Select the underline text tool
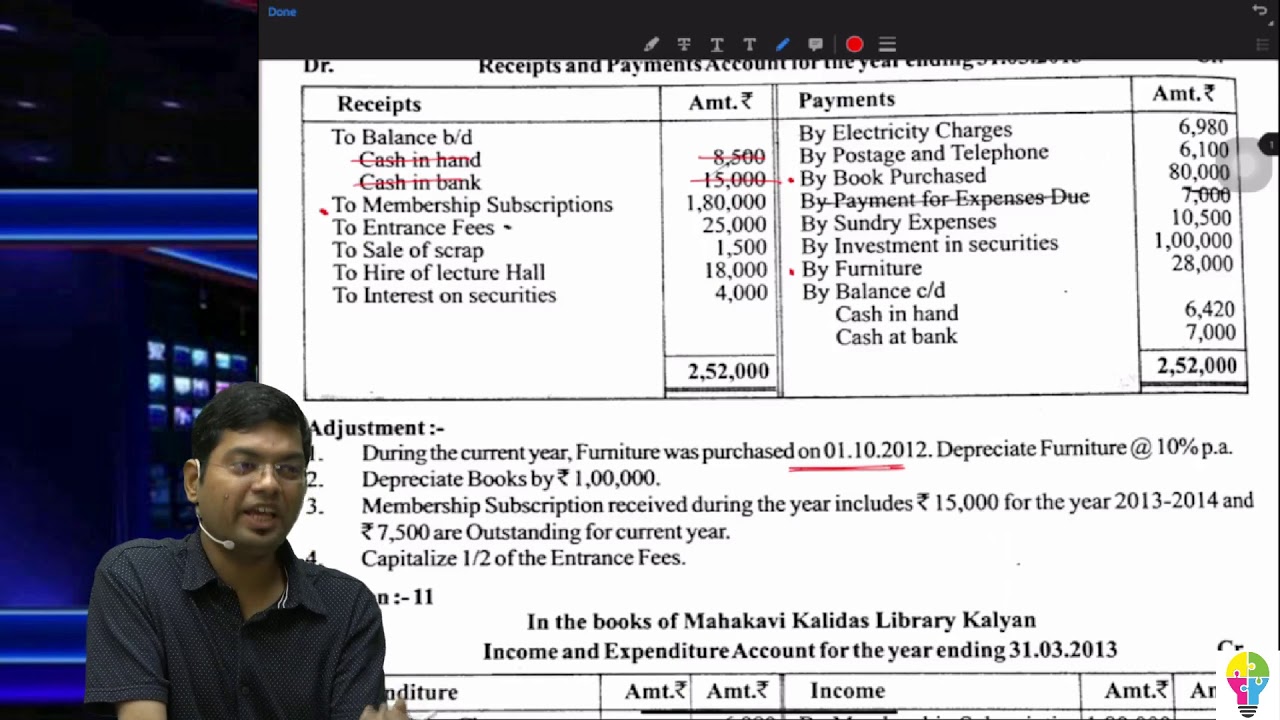The image size is (1280, 720). coord(717,44)
